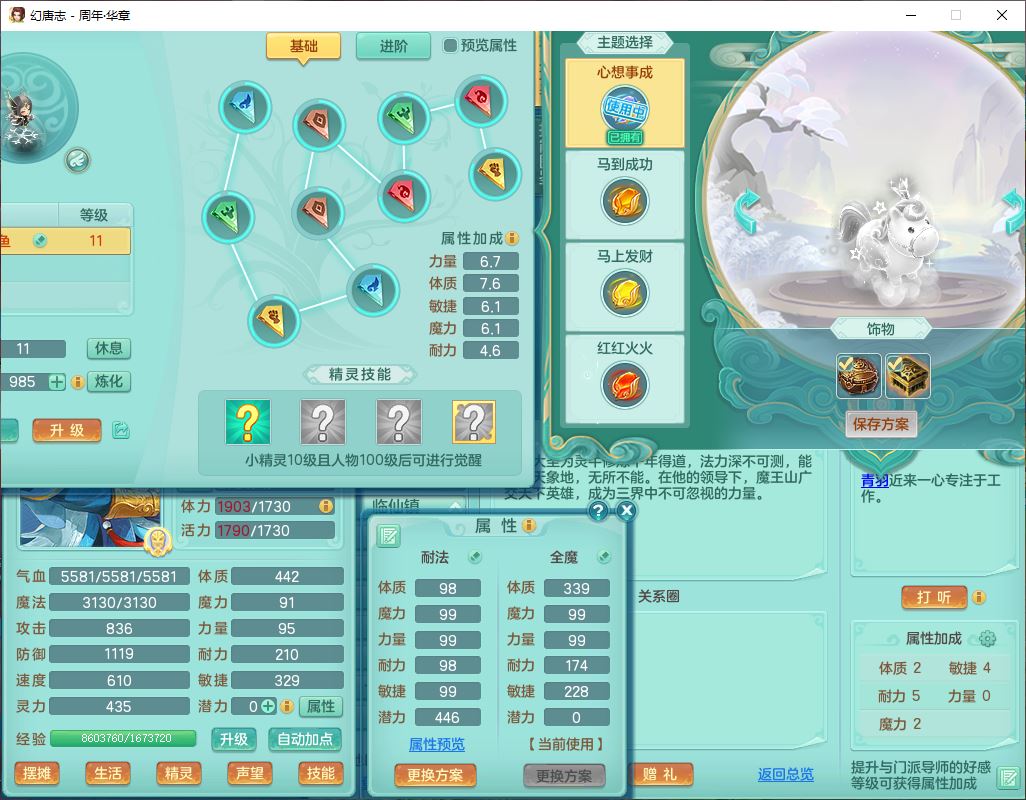Switch to the 基础 tab
This screenshot has width=1026, height=800.
[304, 46]
